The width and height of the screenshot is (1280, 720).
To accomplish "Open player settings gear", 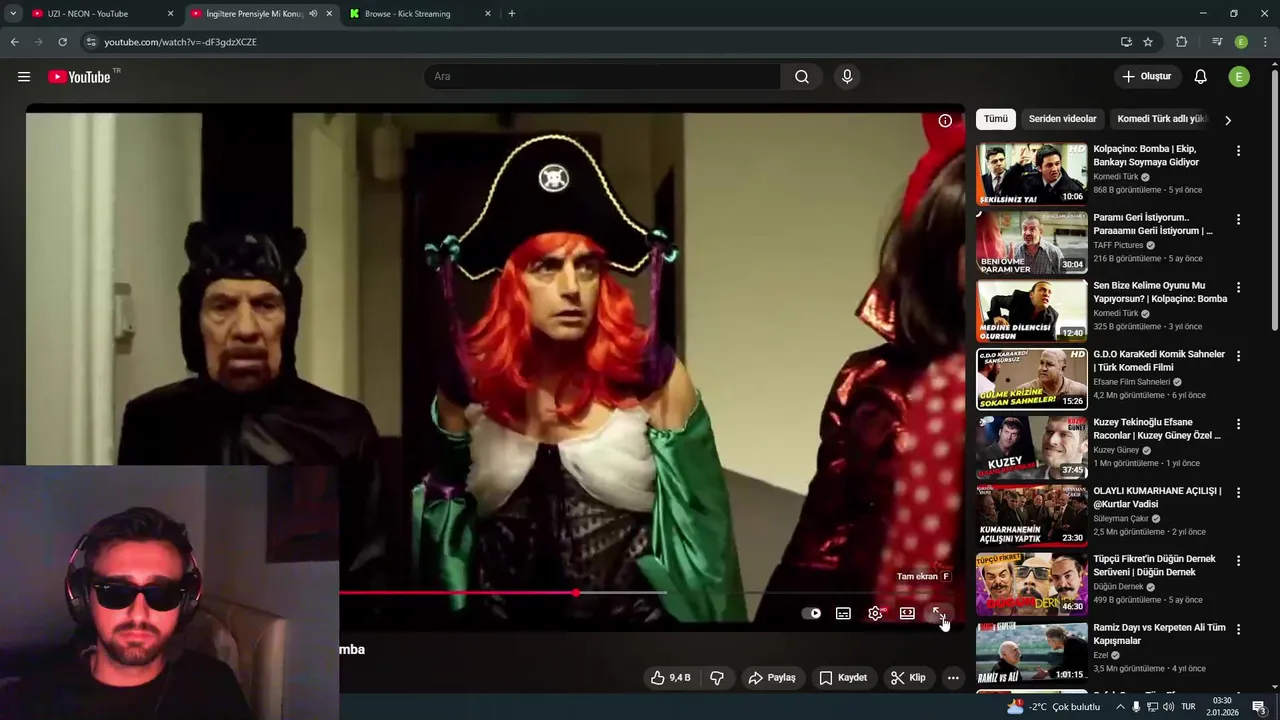I will coord(875,613).
